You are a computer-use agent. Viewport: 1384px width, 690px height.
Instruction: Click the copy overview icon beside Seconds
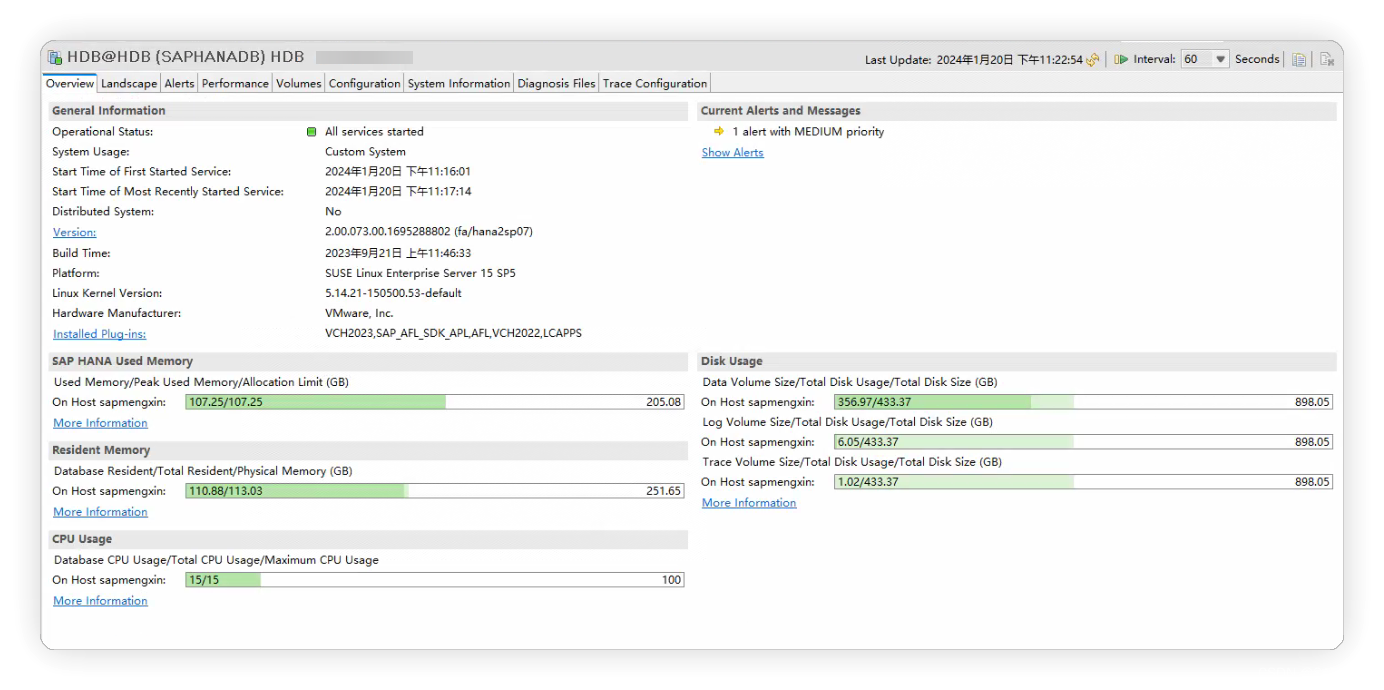tap(1298, 60)
